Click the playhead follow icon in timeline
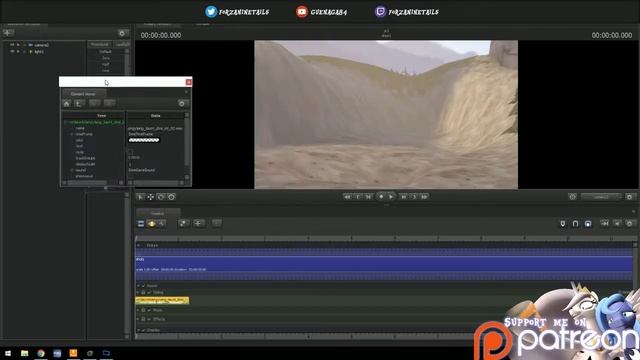The image size is (640, 360). click(x=604, y=223)
